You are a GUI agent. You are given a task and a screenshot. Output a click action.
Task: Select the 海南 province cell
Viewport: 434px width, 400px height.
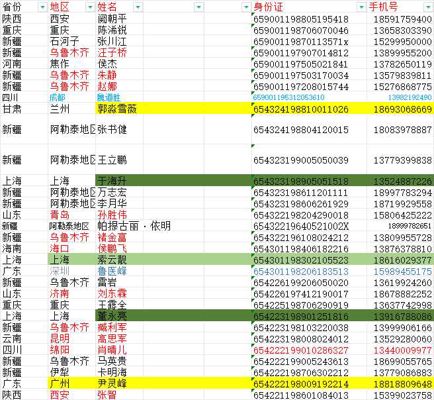(24, 249)
